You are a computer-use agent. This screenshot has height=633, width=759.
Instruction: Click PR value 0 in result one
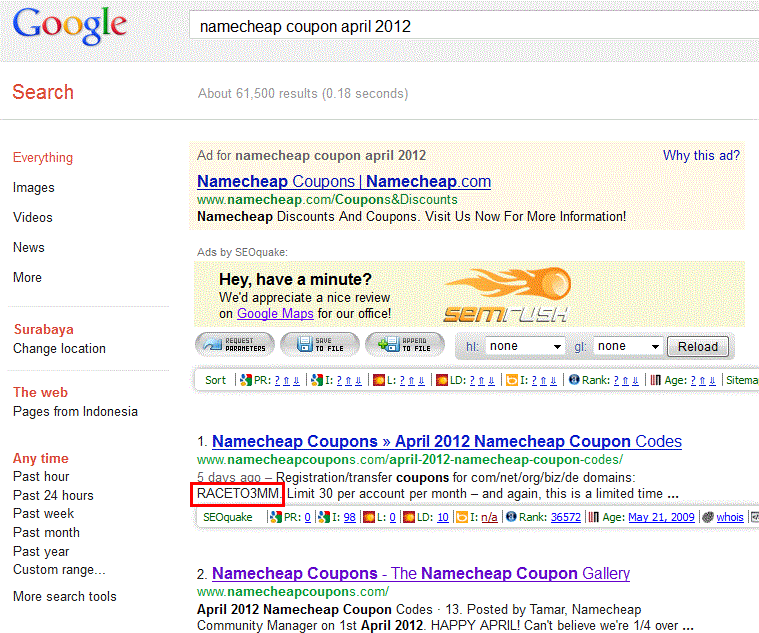pos(307,517)
